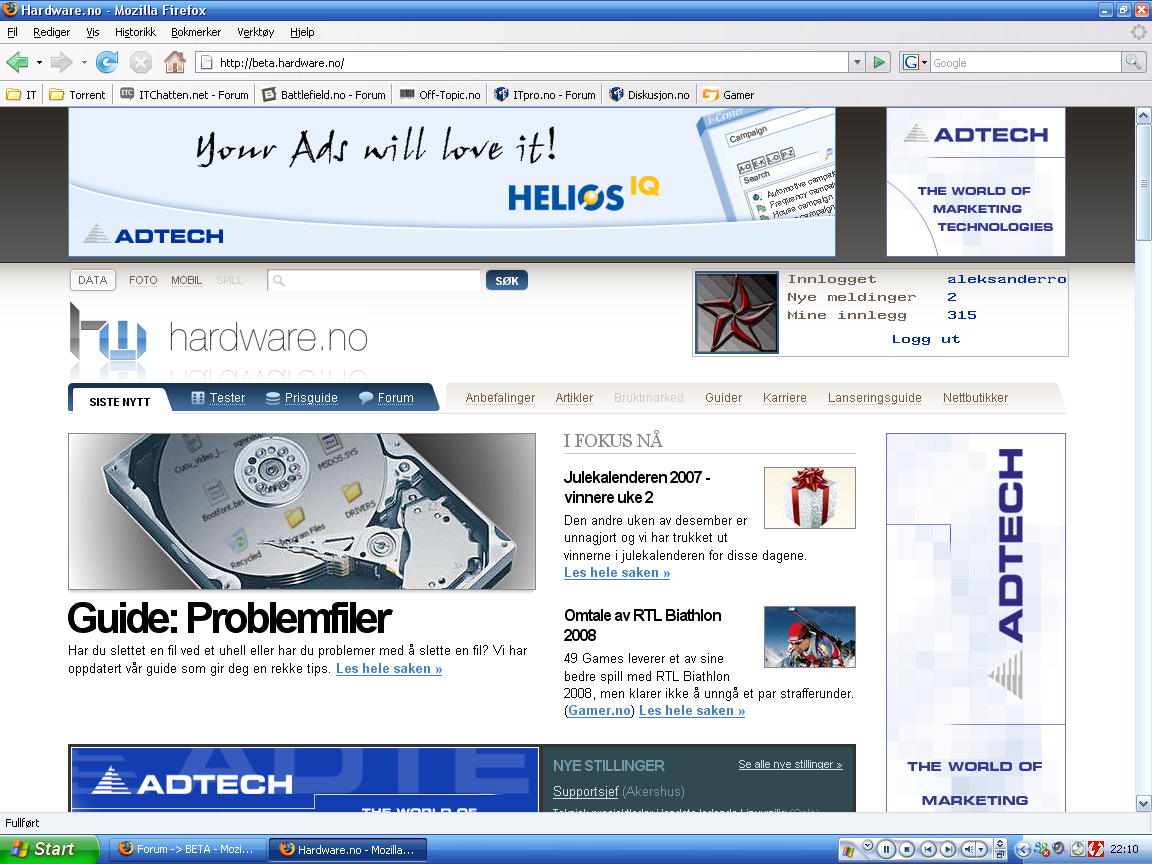Click the green Go arrow beside address bar
The image size is (1152, 864).
[x=879, y=62]
